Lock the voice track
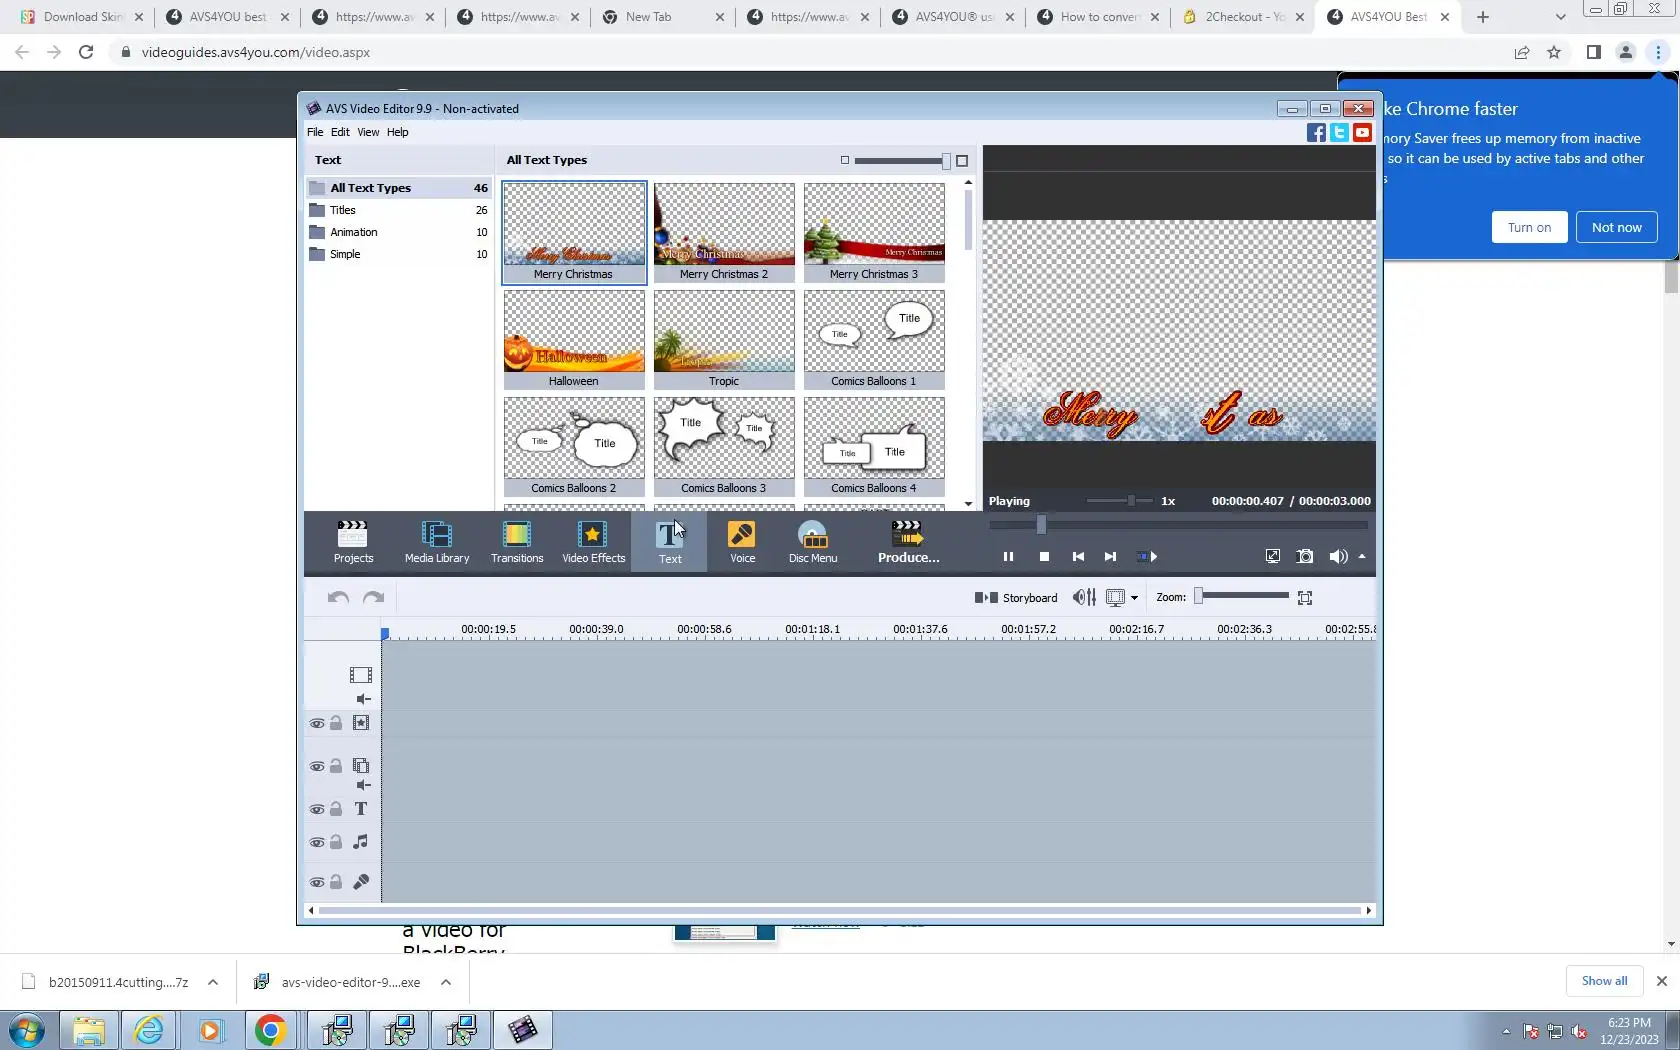This screenshot has width=1680, height=1050. point(336,883)
